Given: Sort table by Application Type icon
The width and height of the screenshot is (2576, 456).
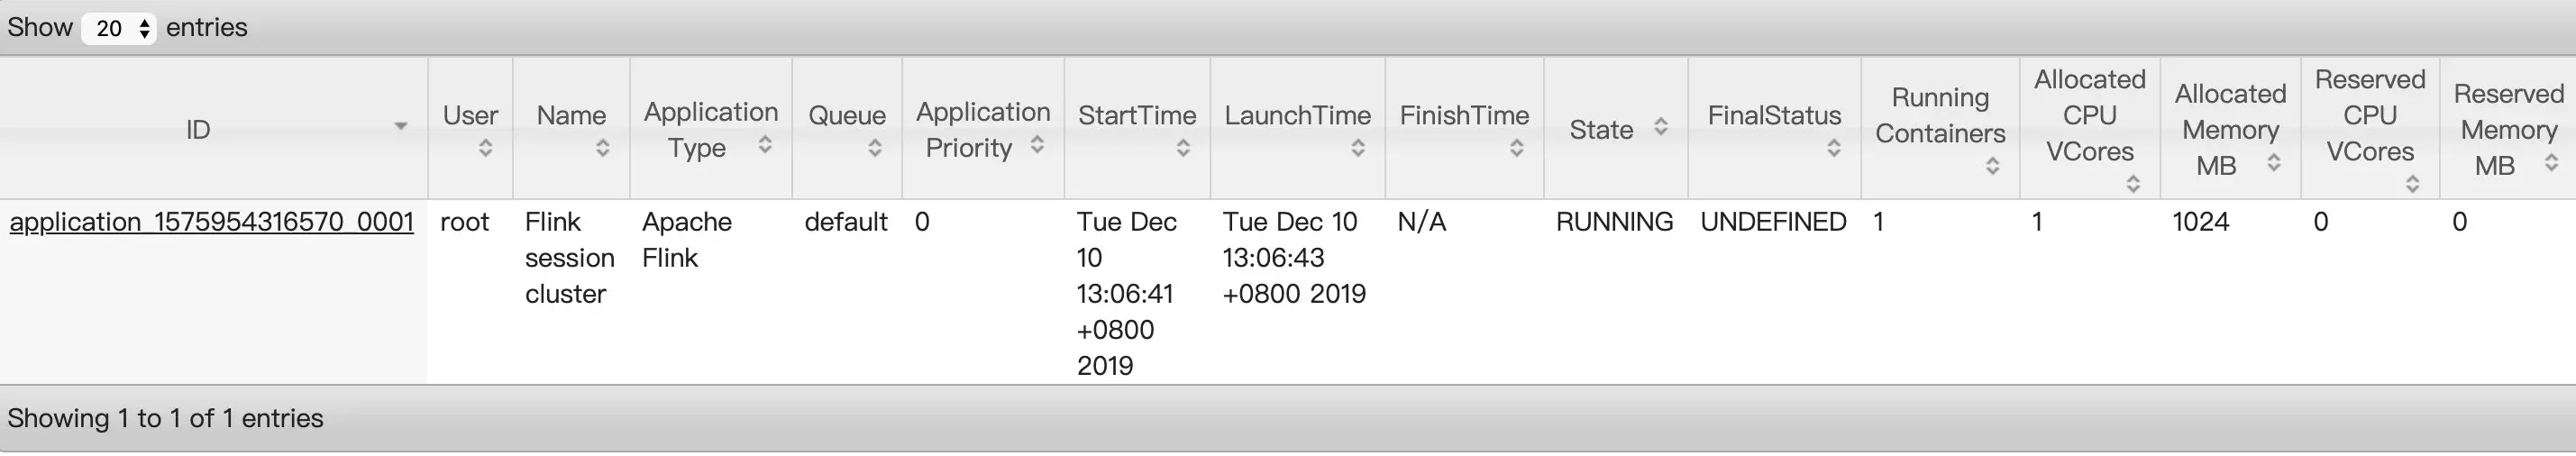Looking at the screenshot, I should [x=765, y=144].
